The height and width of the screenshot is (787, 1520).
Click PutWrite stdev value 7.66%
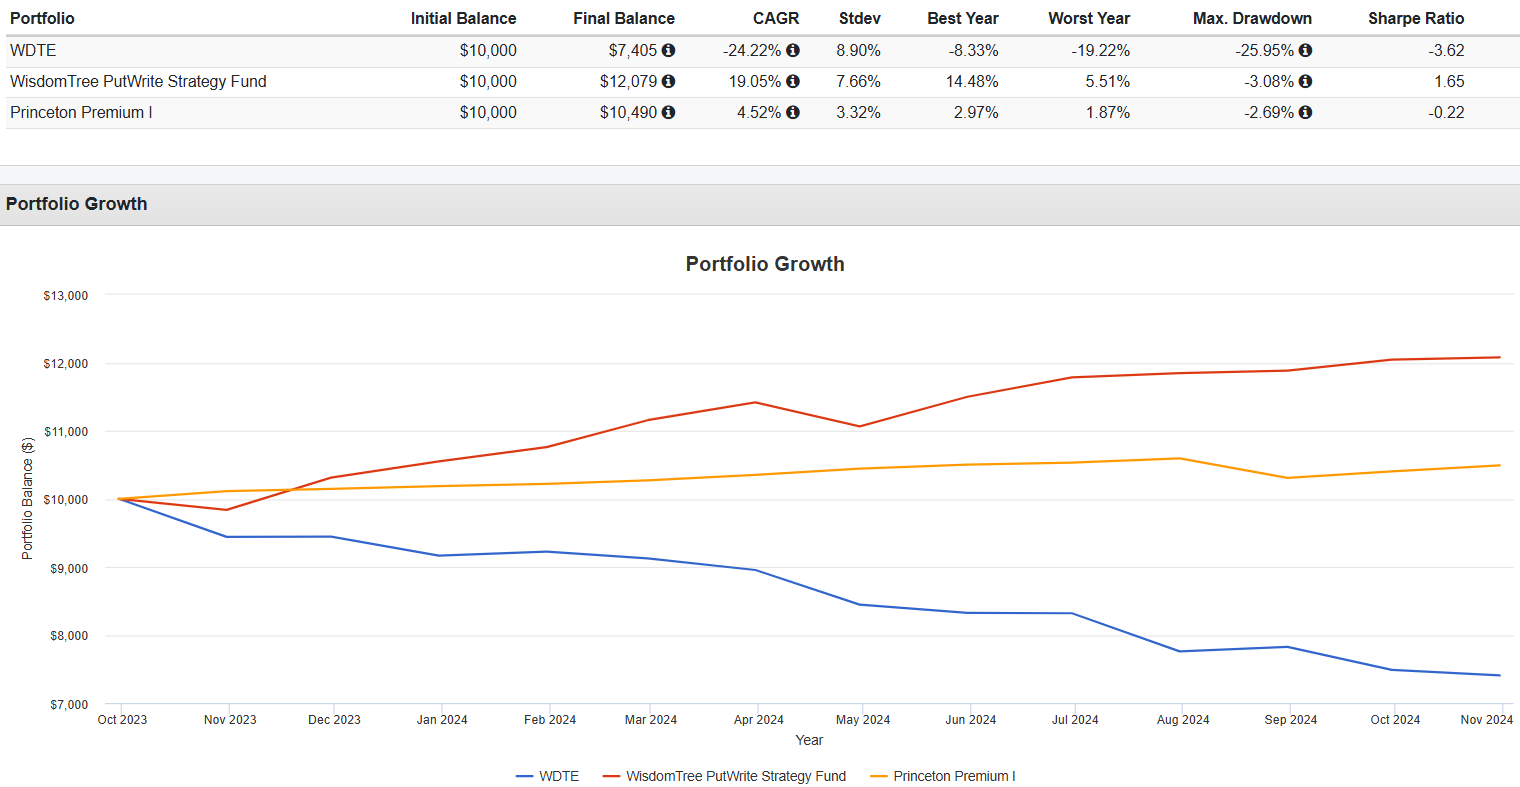tap(859, 81)
